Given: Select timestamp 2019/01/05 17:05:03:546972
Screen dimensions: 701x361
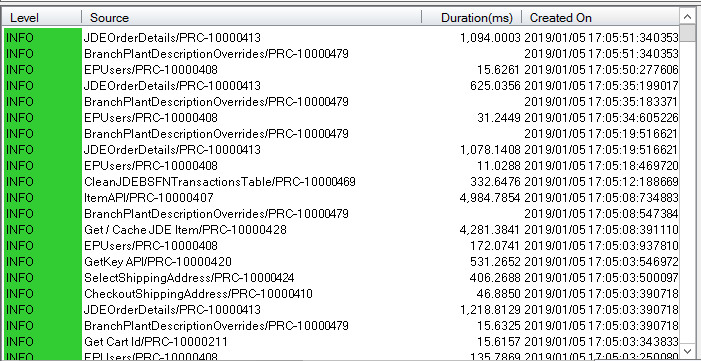Looking at the screenshot, I should click(x=601, y=262).
